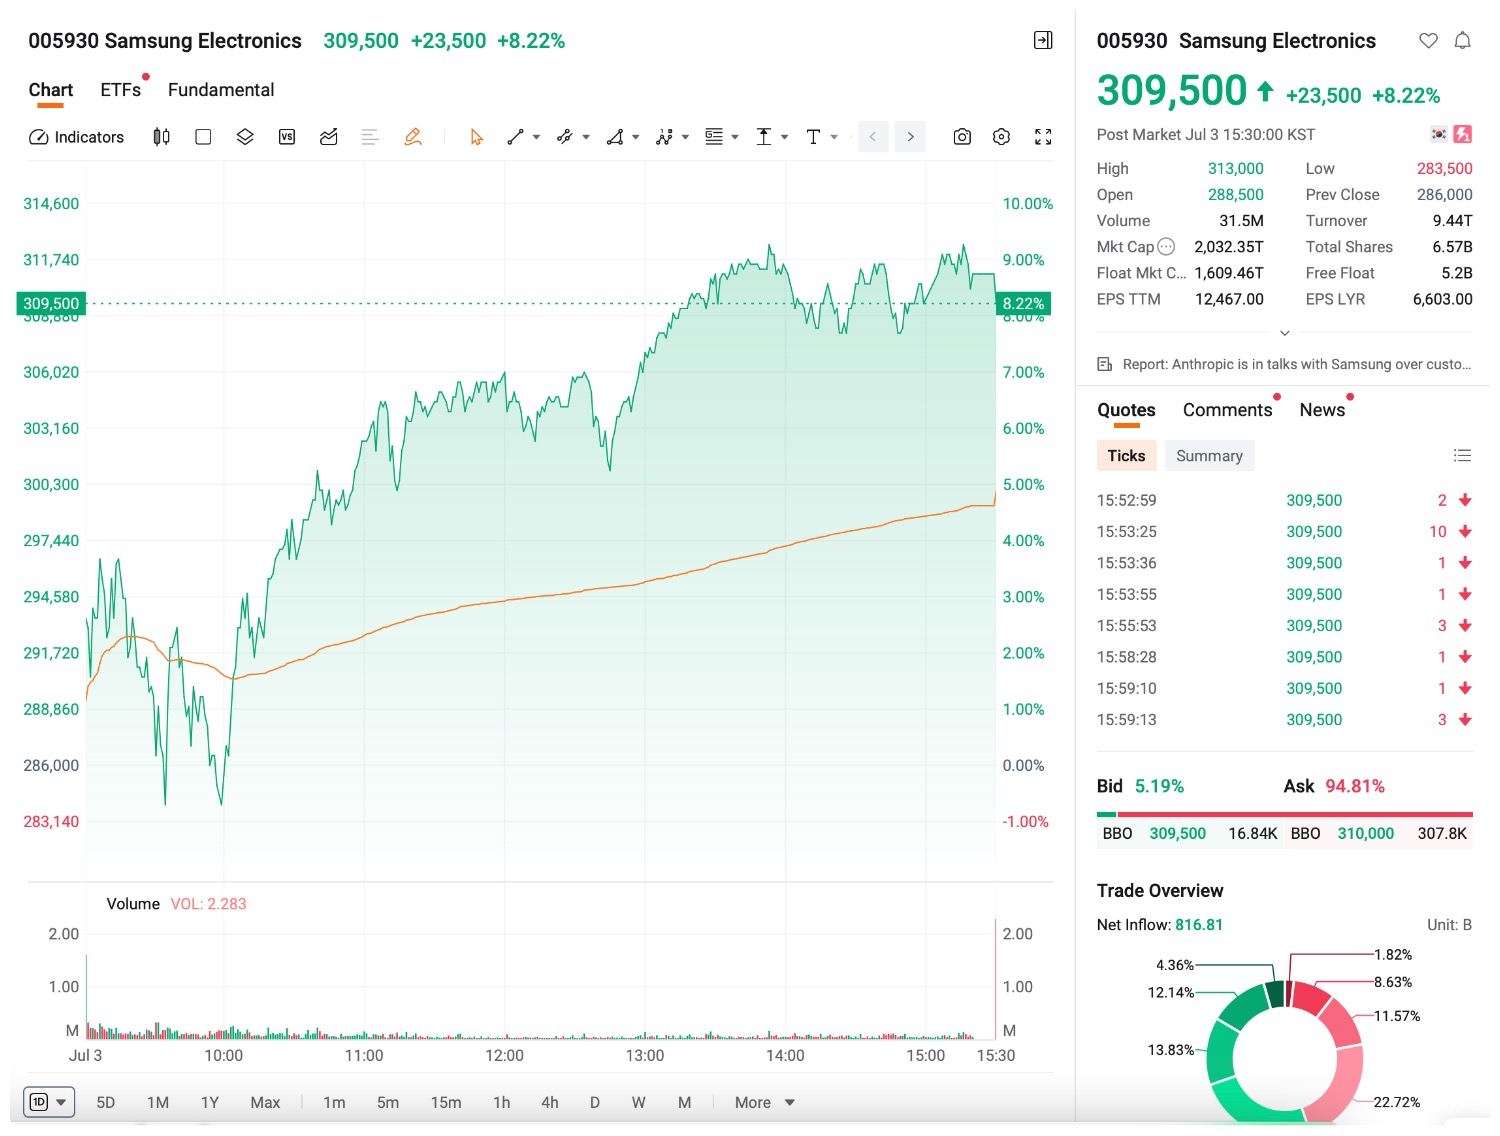Switch to the Fundamental tab
The height and width of the screenshot is (1136, 1500).
pyautogui.click(x=221, y=90)
